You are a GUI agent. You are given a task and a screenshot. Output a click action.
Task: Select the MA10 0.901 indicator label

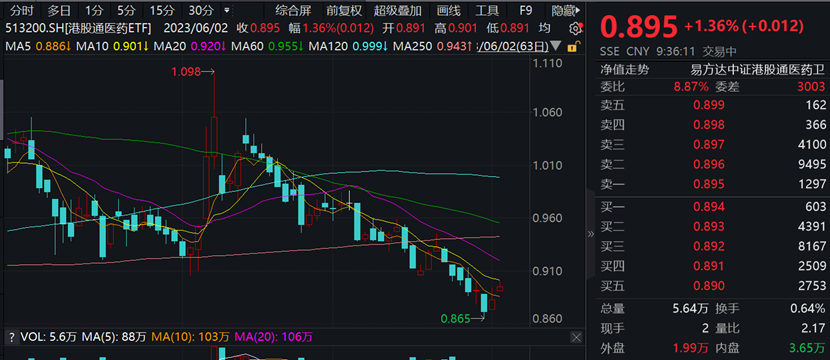coord(112,47)
